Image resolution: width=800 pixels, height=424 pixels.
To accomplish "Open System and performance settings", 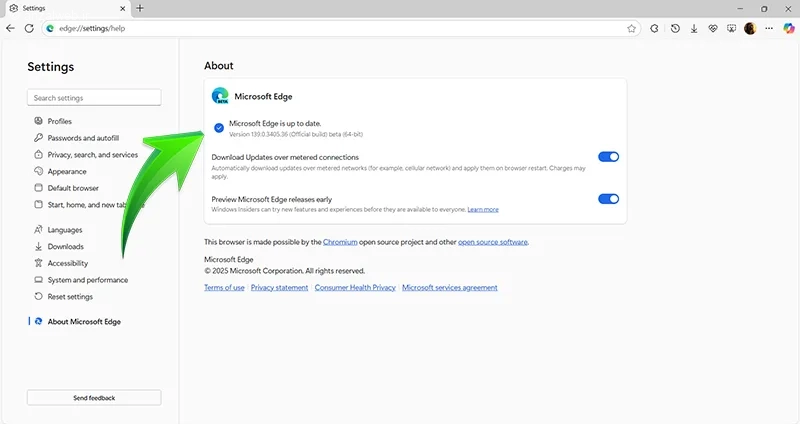I will click(87, 280).
